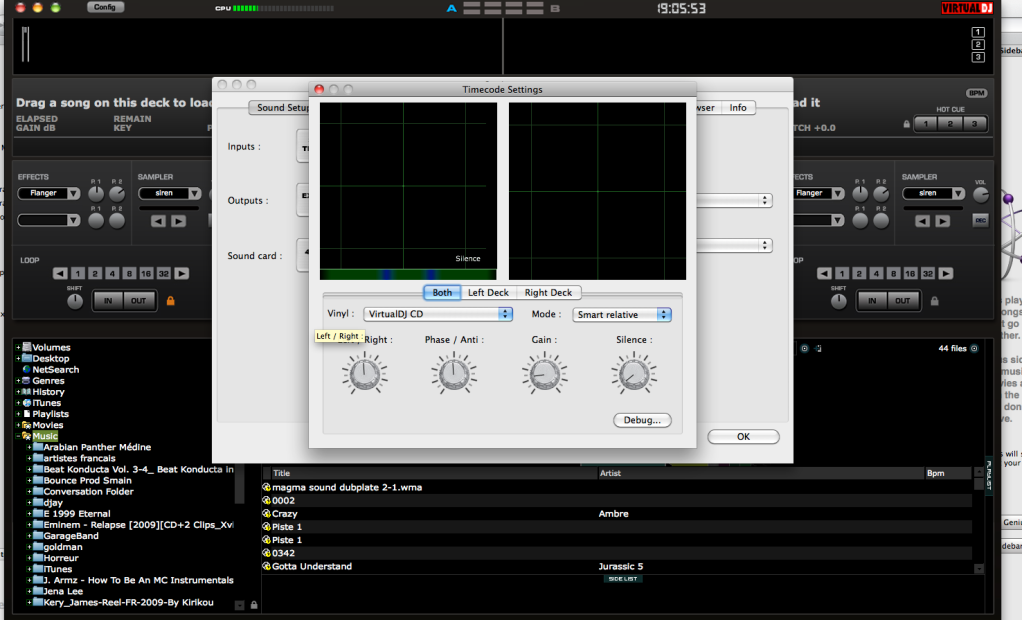Trigger hot cue 3 on right deck

(974, 124)
